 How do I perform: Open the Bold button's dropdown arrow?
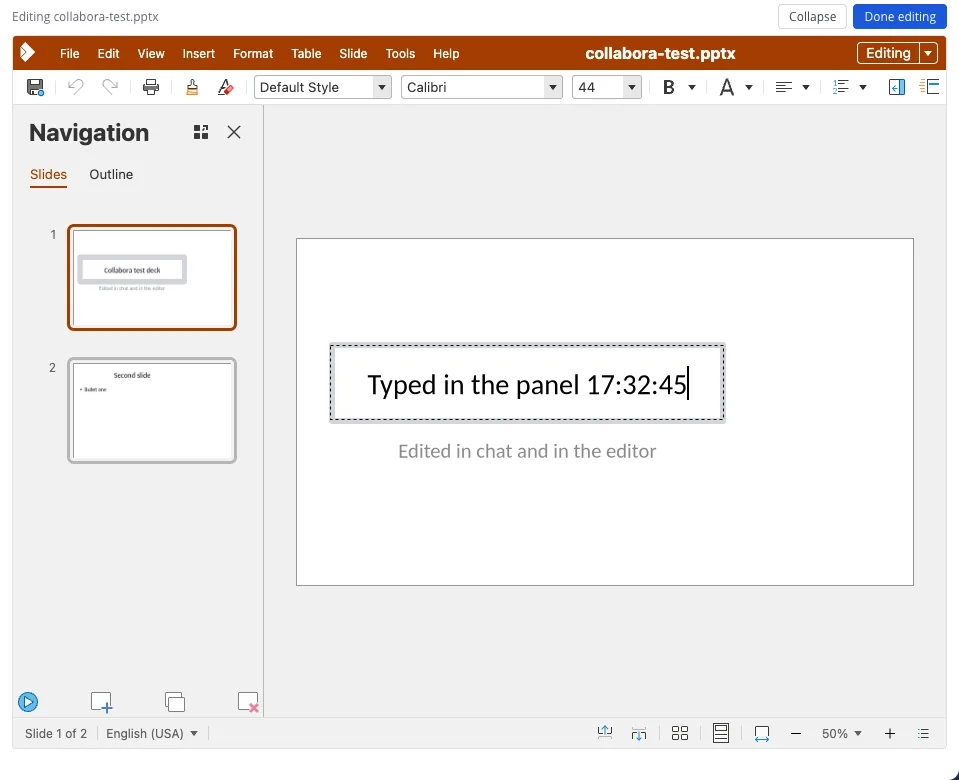(692, 87)
